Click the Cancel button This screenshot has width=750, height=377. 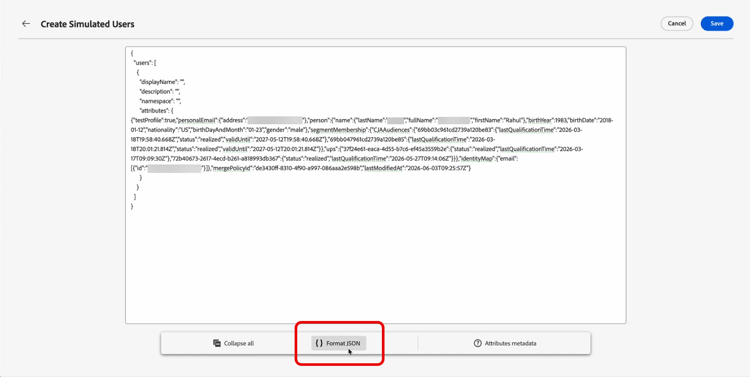[676, 23]
